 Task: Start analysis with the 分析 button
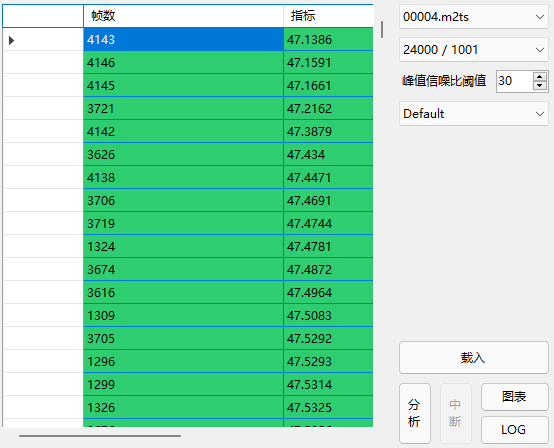[415, 413]
